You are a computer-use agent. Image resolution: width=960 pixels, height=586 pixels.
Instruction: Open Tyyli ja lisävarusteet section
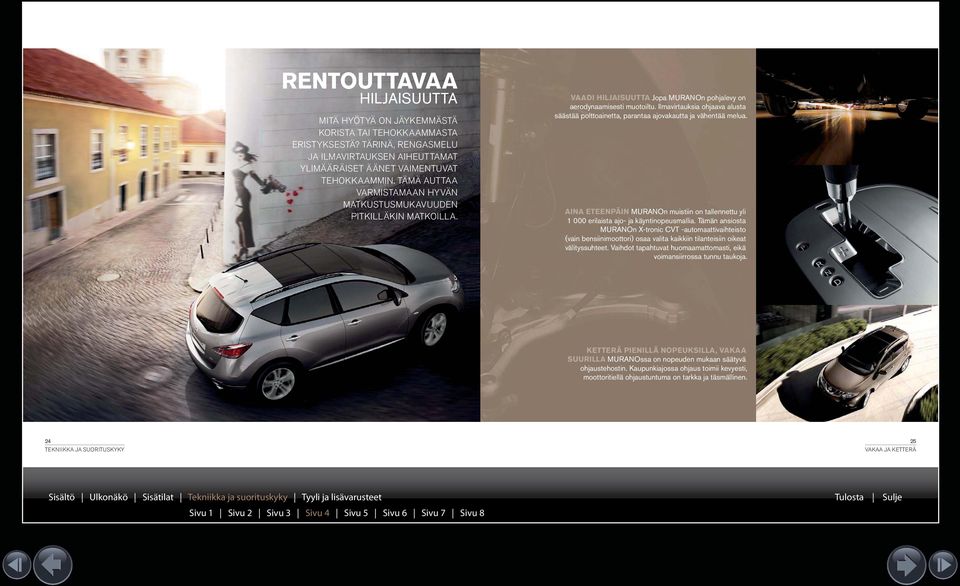point(341,497)
